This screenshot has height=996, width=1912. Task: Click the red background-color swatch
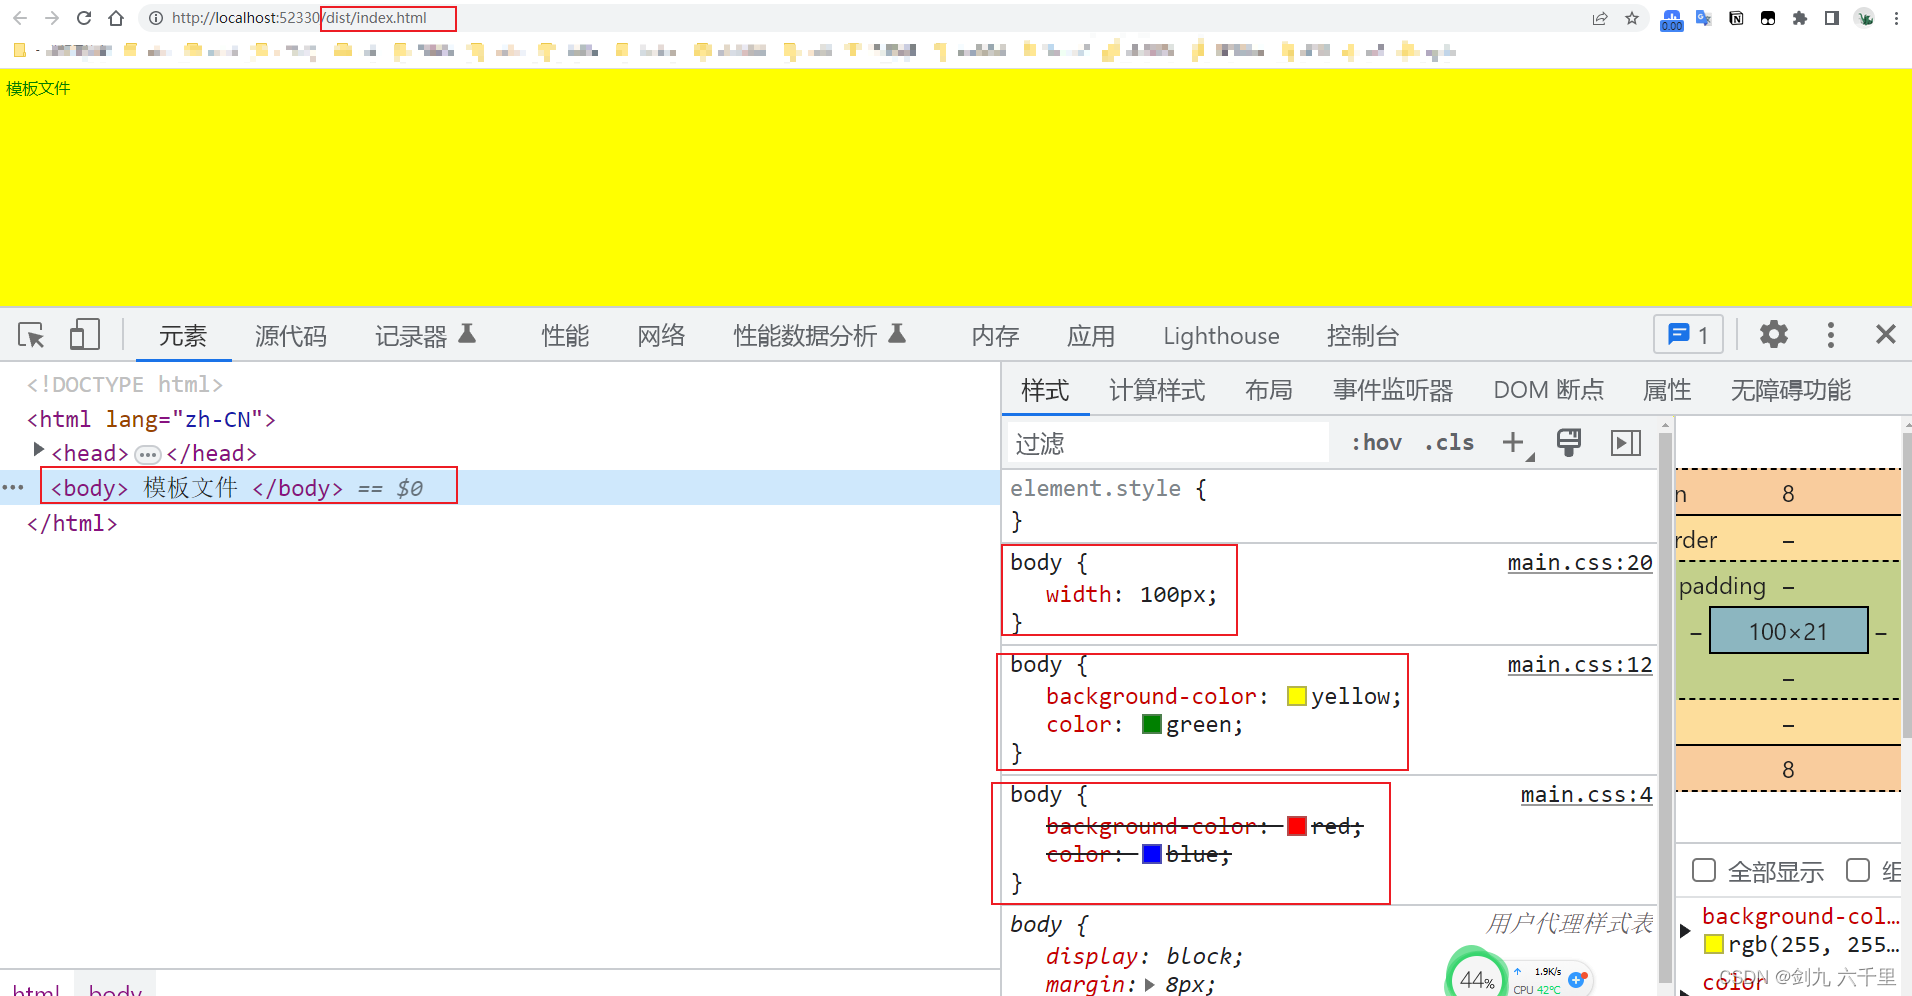[x=1297, y=826]
